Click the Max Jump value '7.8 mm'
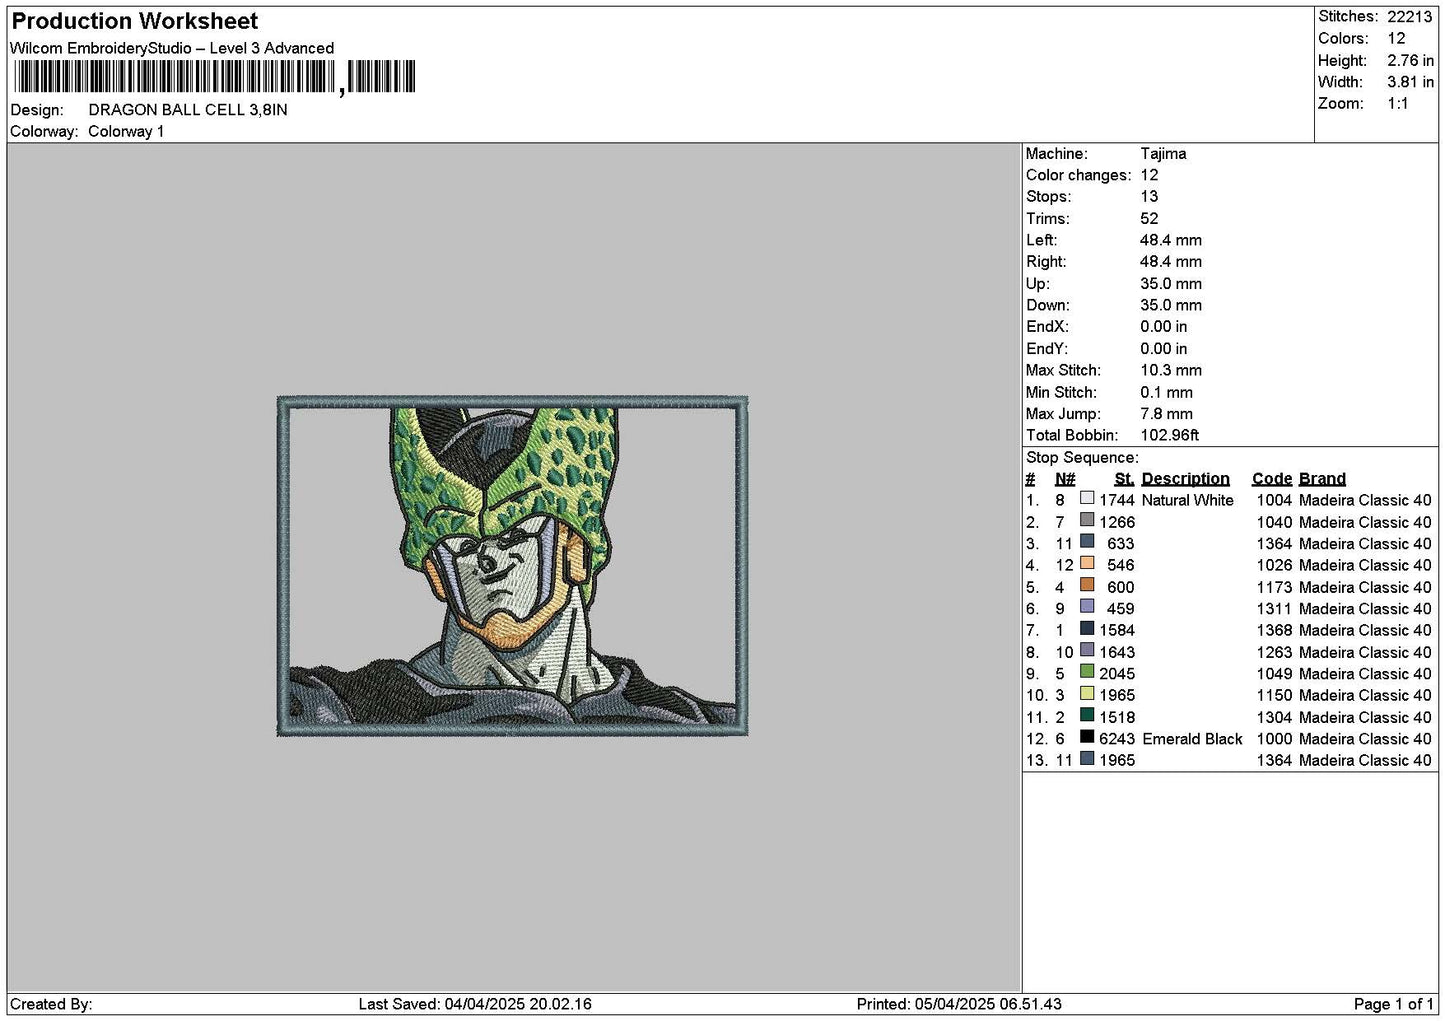 point(1166,414)
